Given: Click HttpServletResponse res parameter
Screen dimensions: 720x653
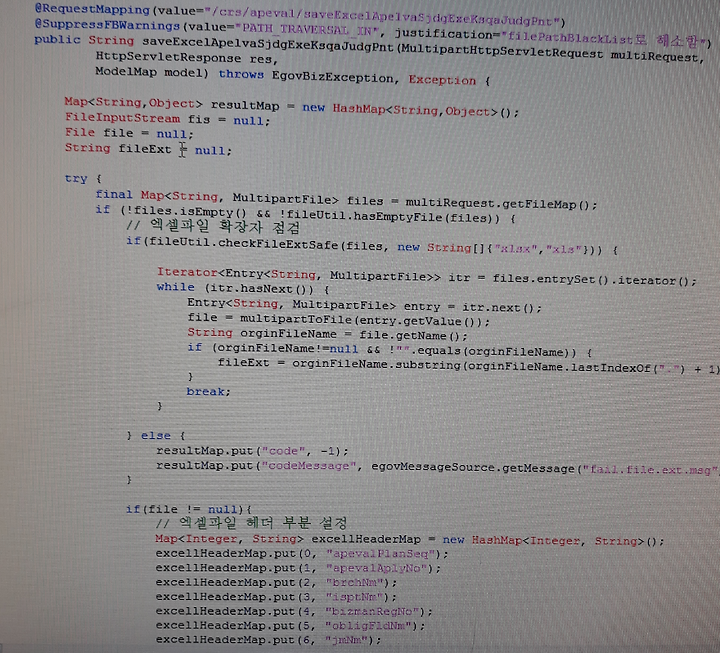Looking at the screenshot, I should pos(186,58).
